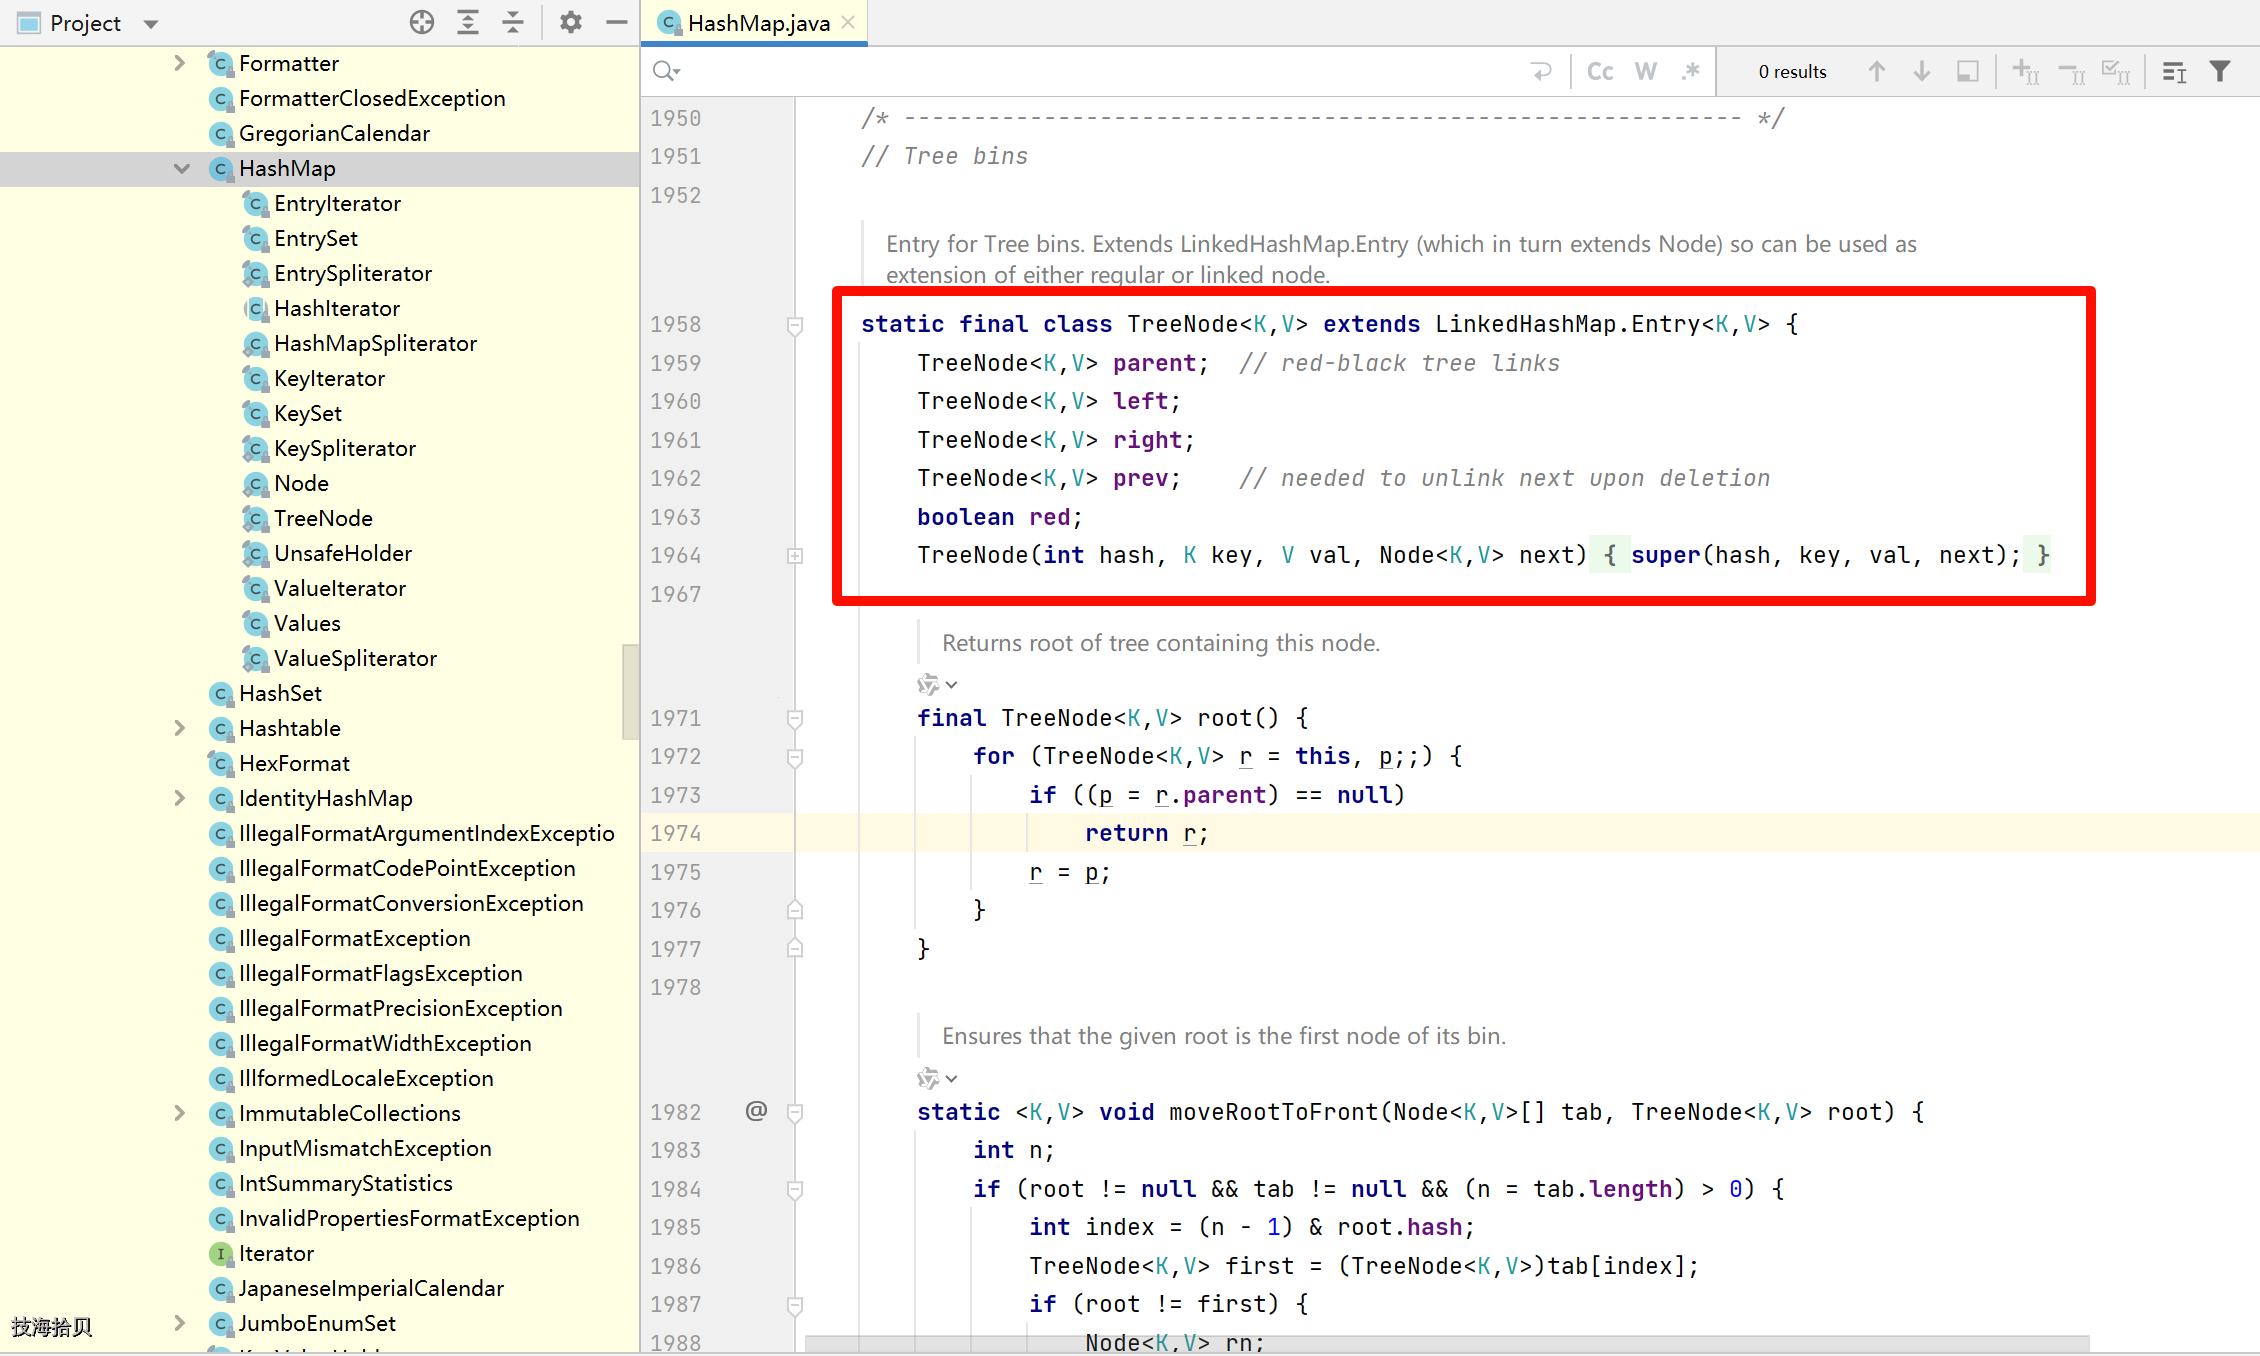Expand the ImmutableCollections tree node

(x=180, y=1113)
